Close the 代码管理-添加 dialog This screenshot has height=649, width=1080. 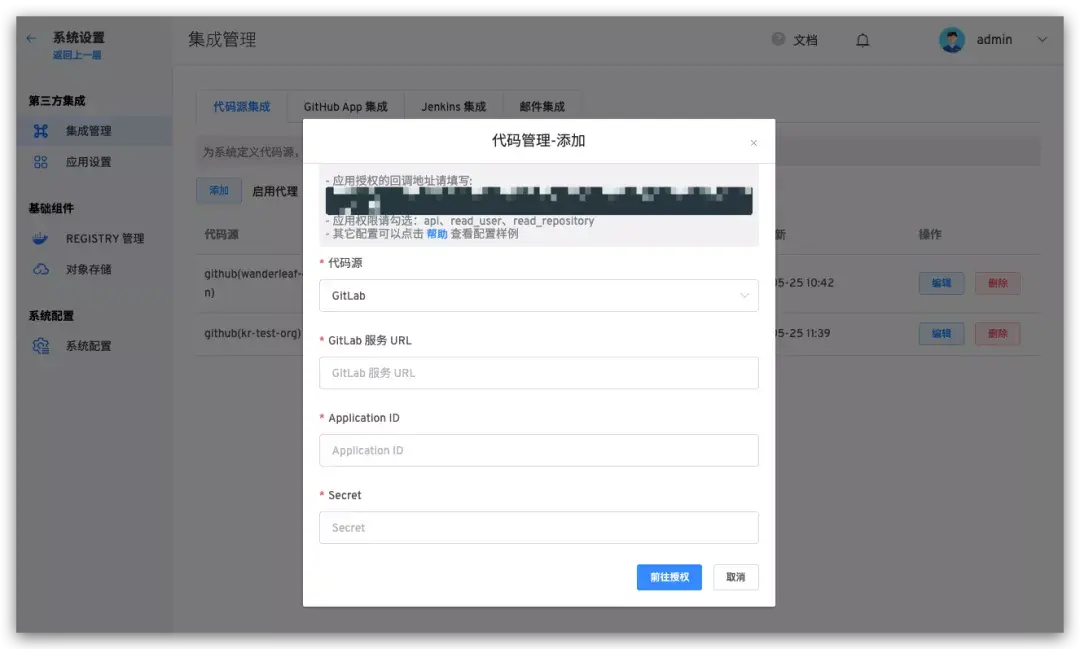click(754, 143)
